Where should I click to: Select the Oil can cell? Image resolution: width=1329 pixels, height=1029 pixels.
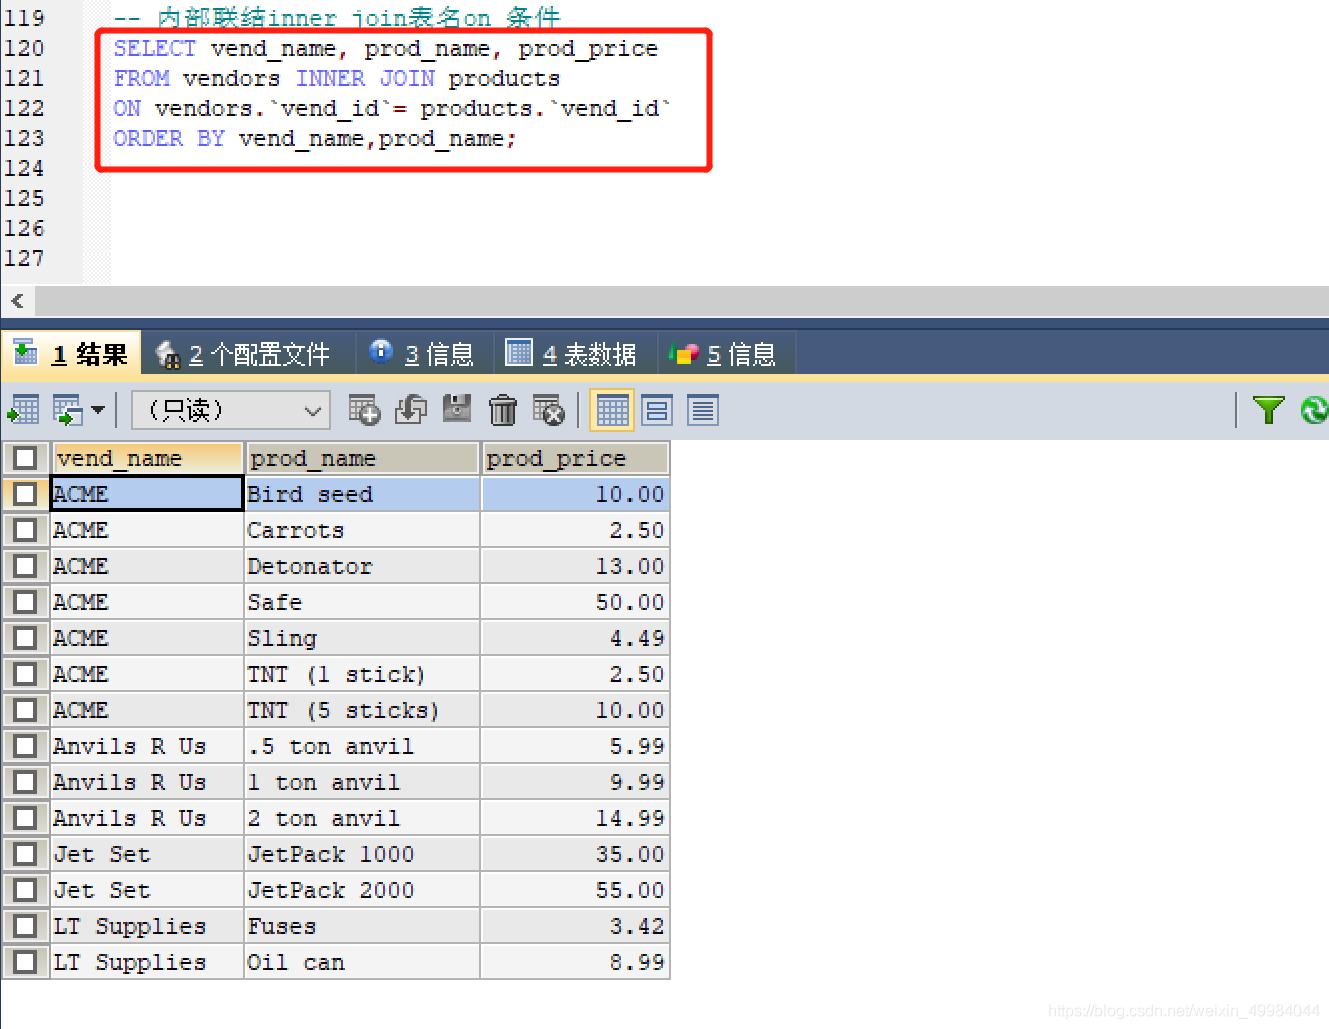tap(362, 962)
